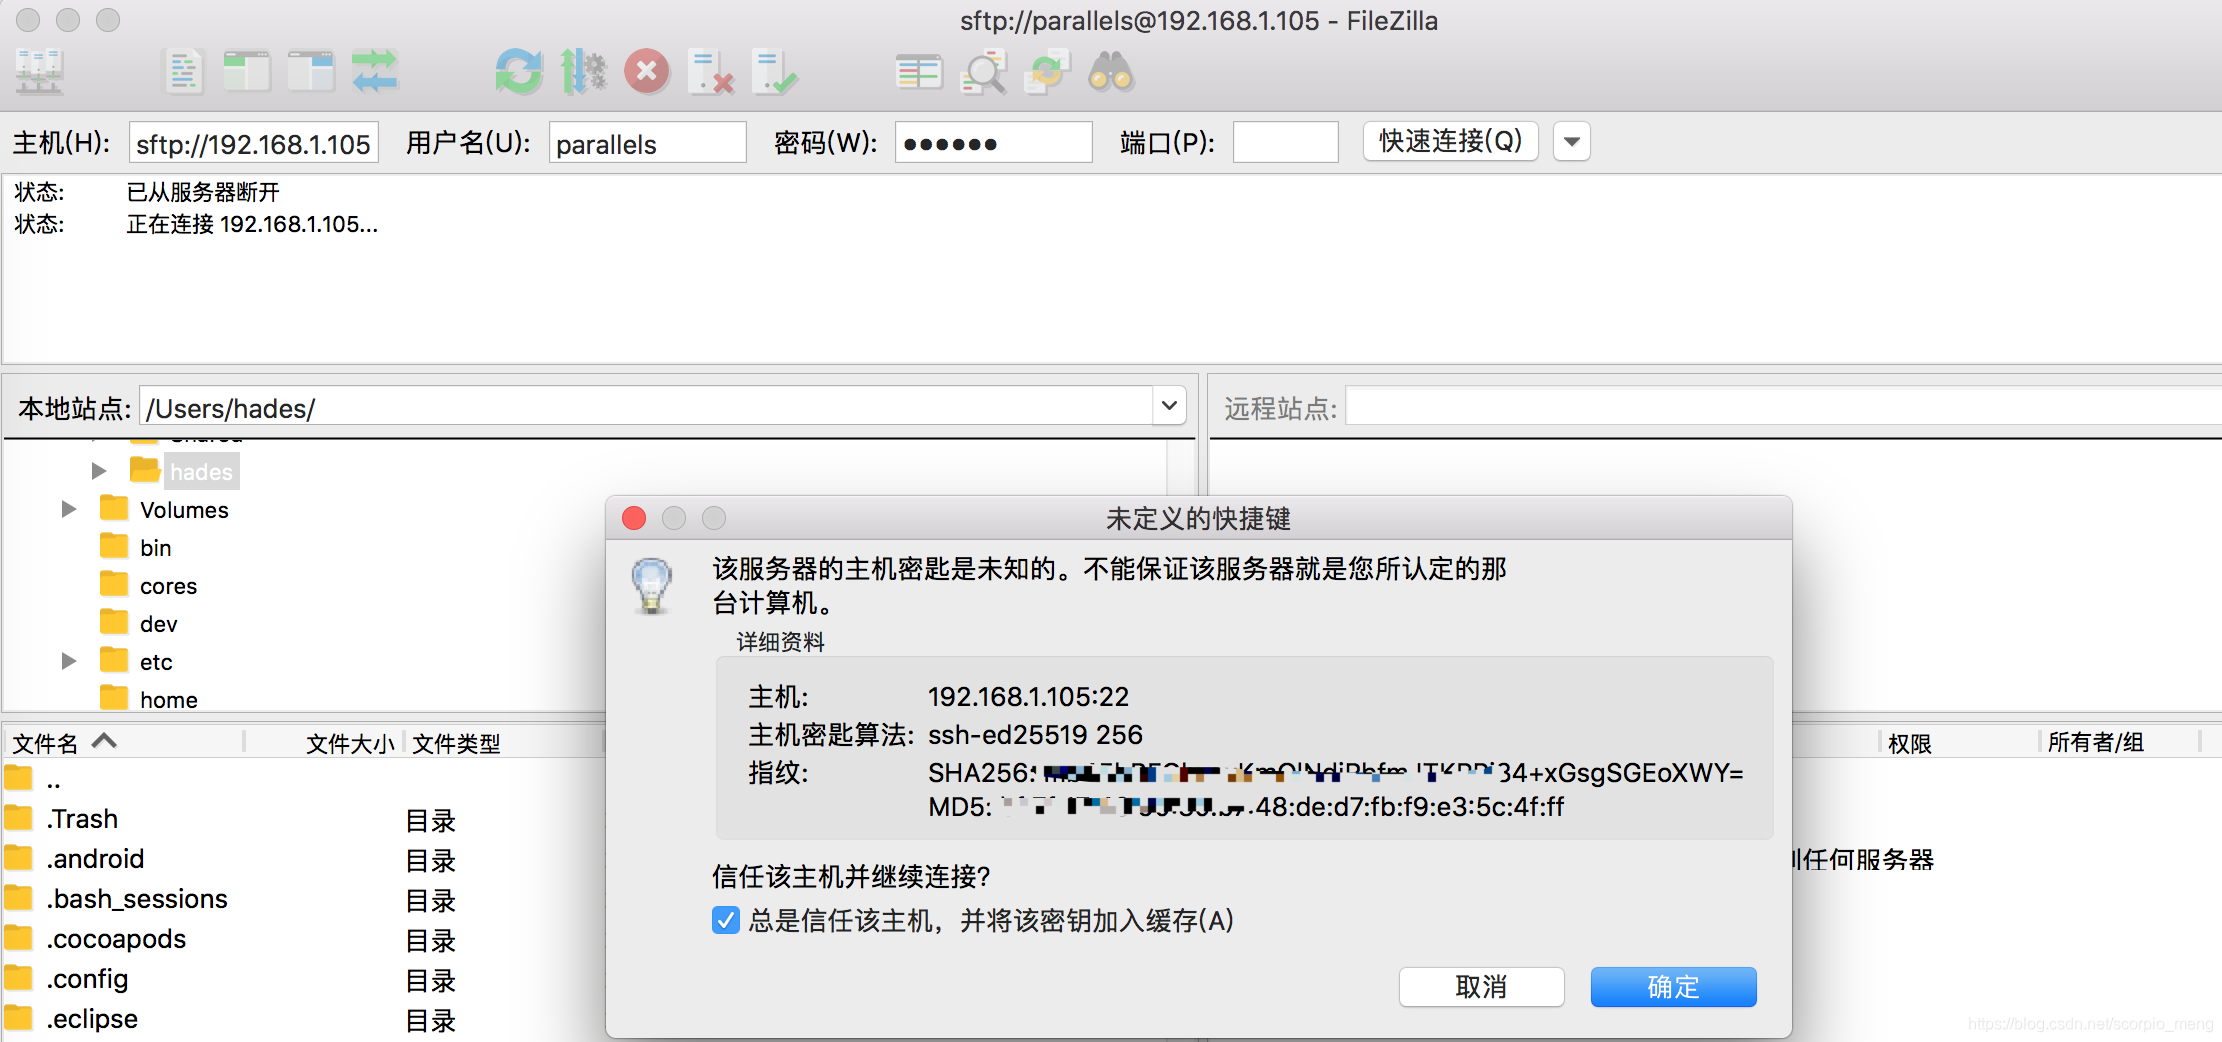Click port input field
The image size is (2222, 1042).
1285,142
